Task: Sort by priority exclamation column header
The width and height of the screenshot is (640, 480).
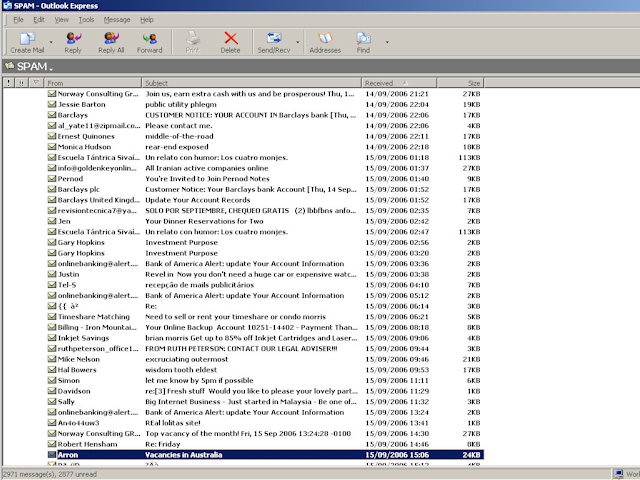Action: pyautogui.click(x=9, y=83)
